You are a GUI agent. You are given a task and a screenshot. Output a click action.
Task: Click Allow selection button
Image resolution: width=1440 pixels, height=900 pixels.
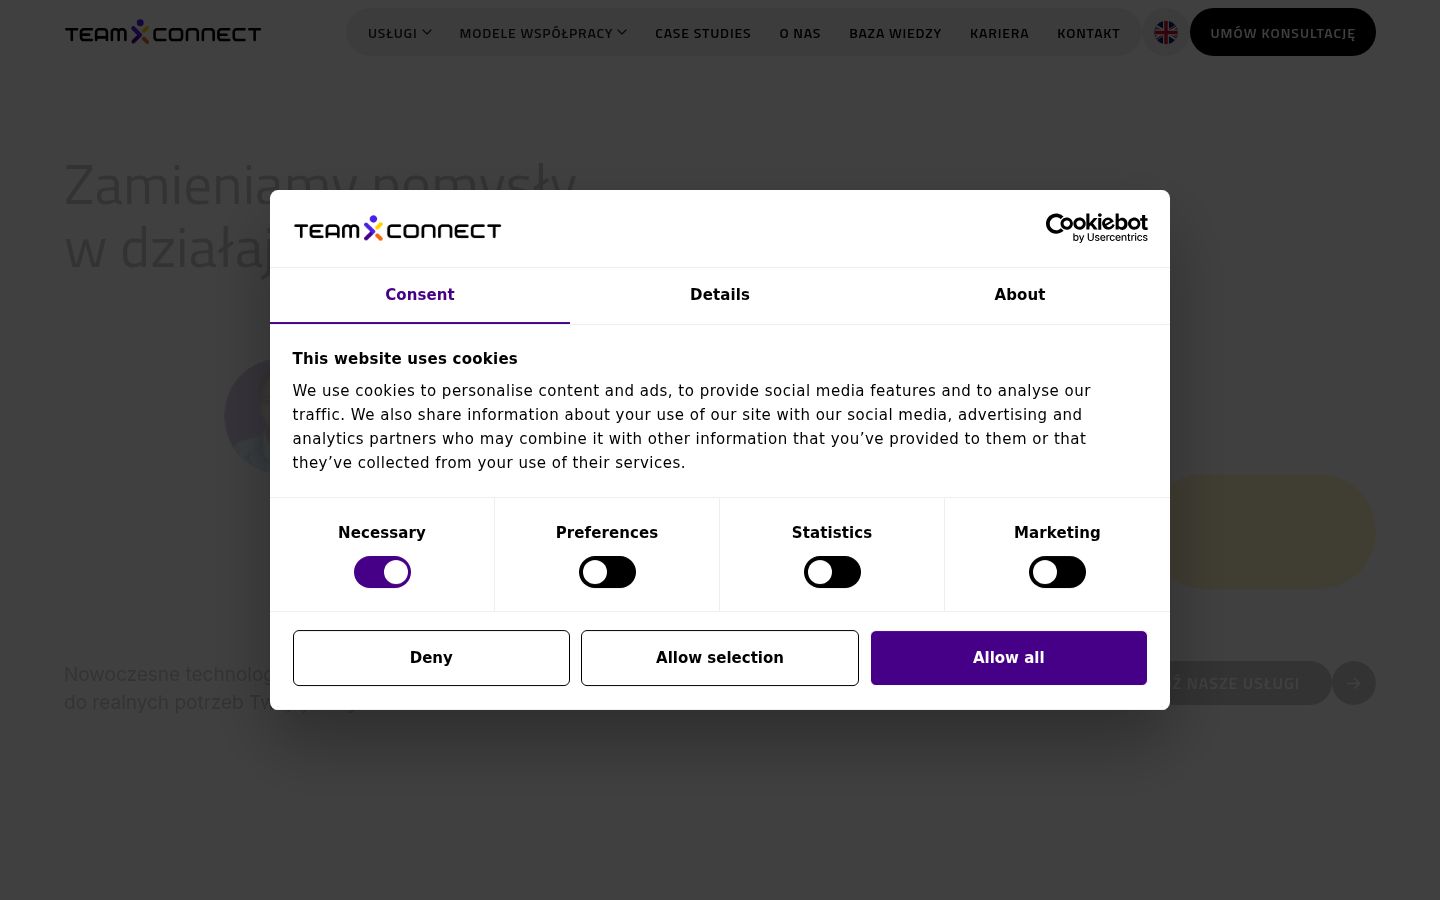720,658
